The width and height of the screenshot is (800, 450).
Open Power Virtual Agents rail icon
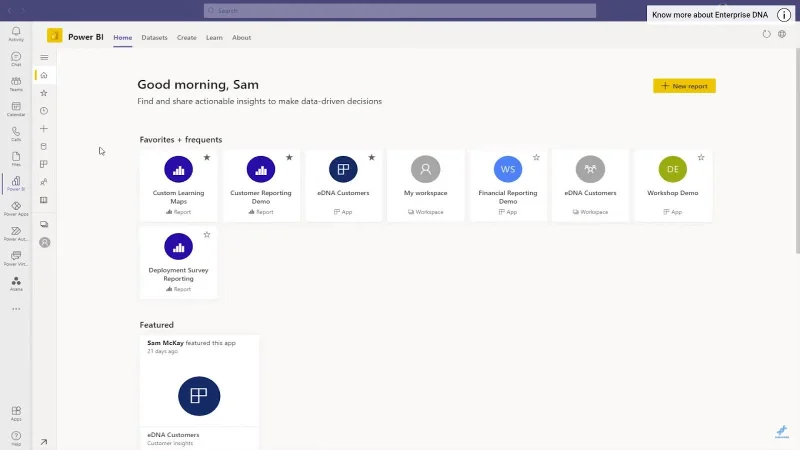(x=16, y=258)
